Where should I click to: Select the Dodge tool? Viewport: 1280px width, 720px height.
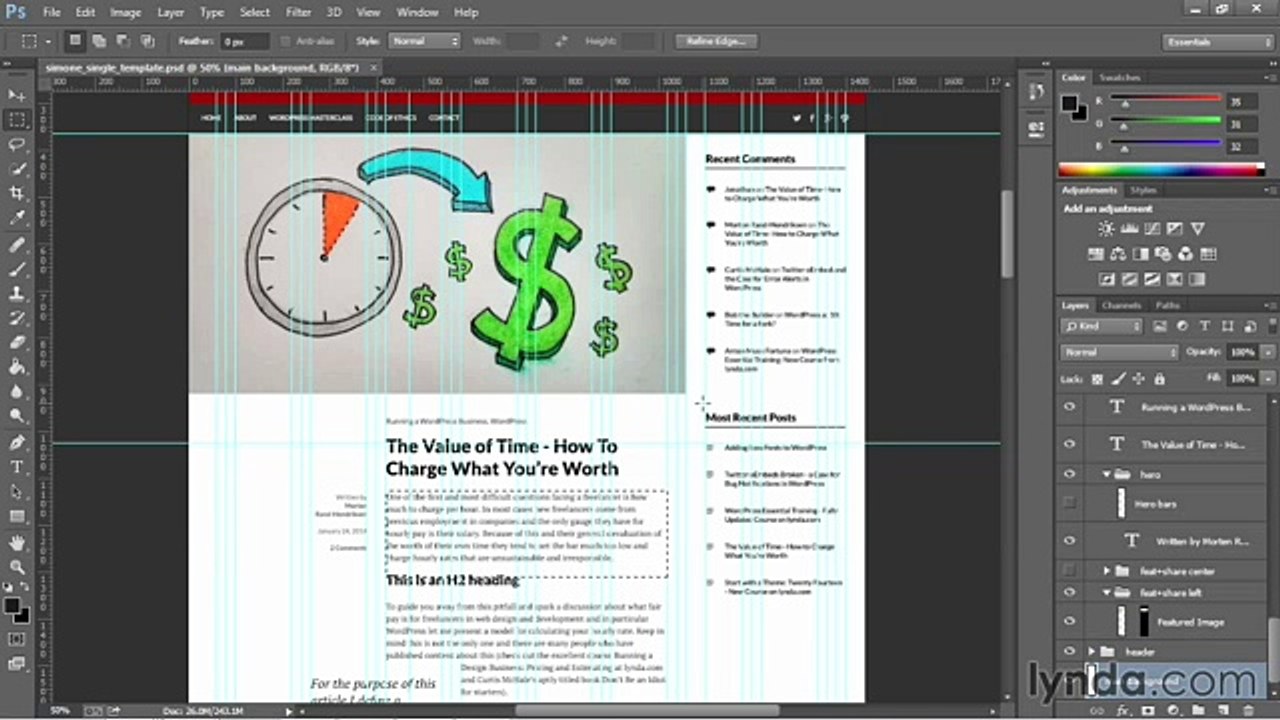pyautogui.click(x=17, y=416)
